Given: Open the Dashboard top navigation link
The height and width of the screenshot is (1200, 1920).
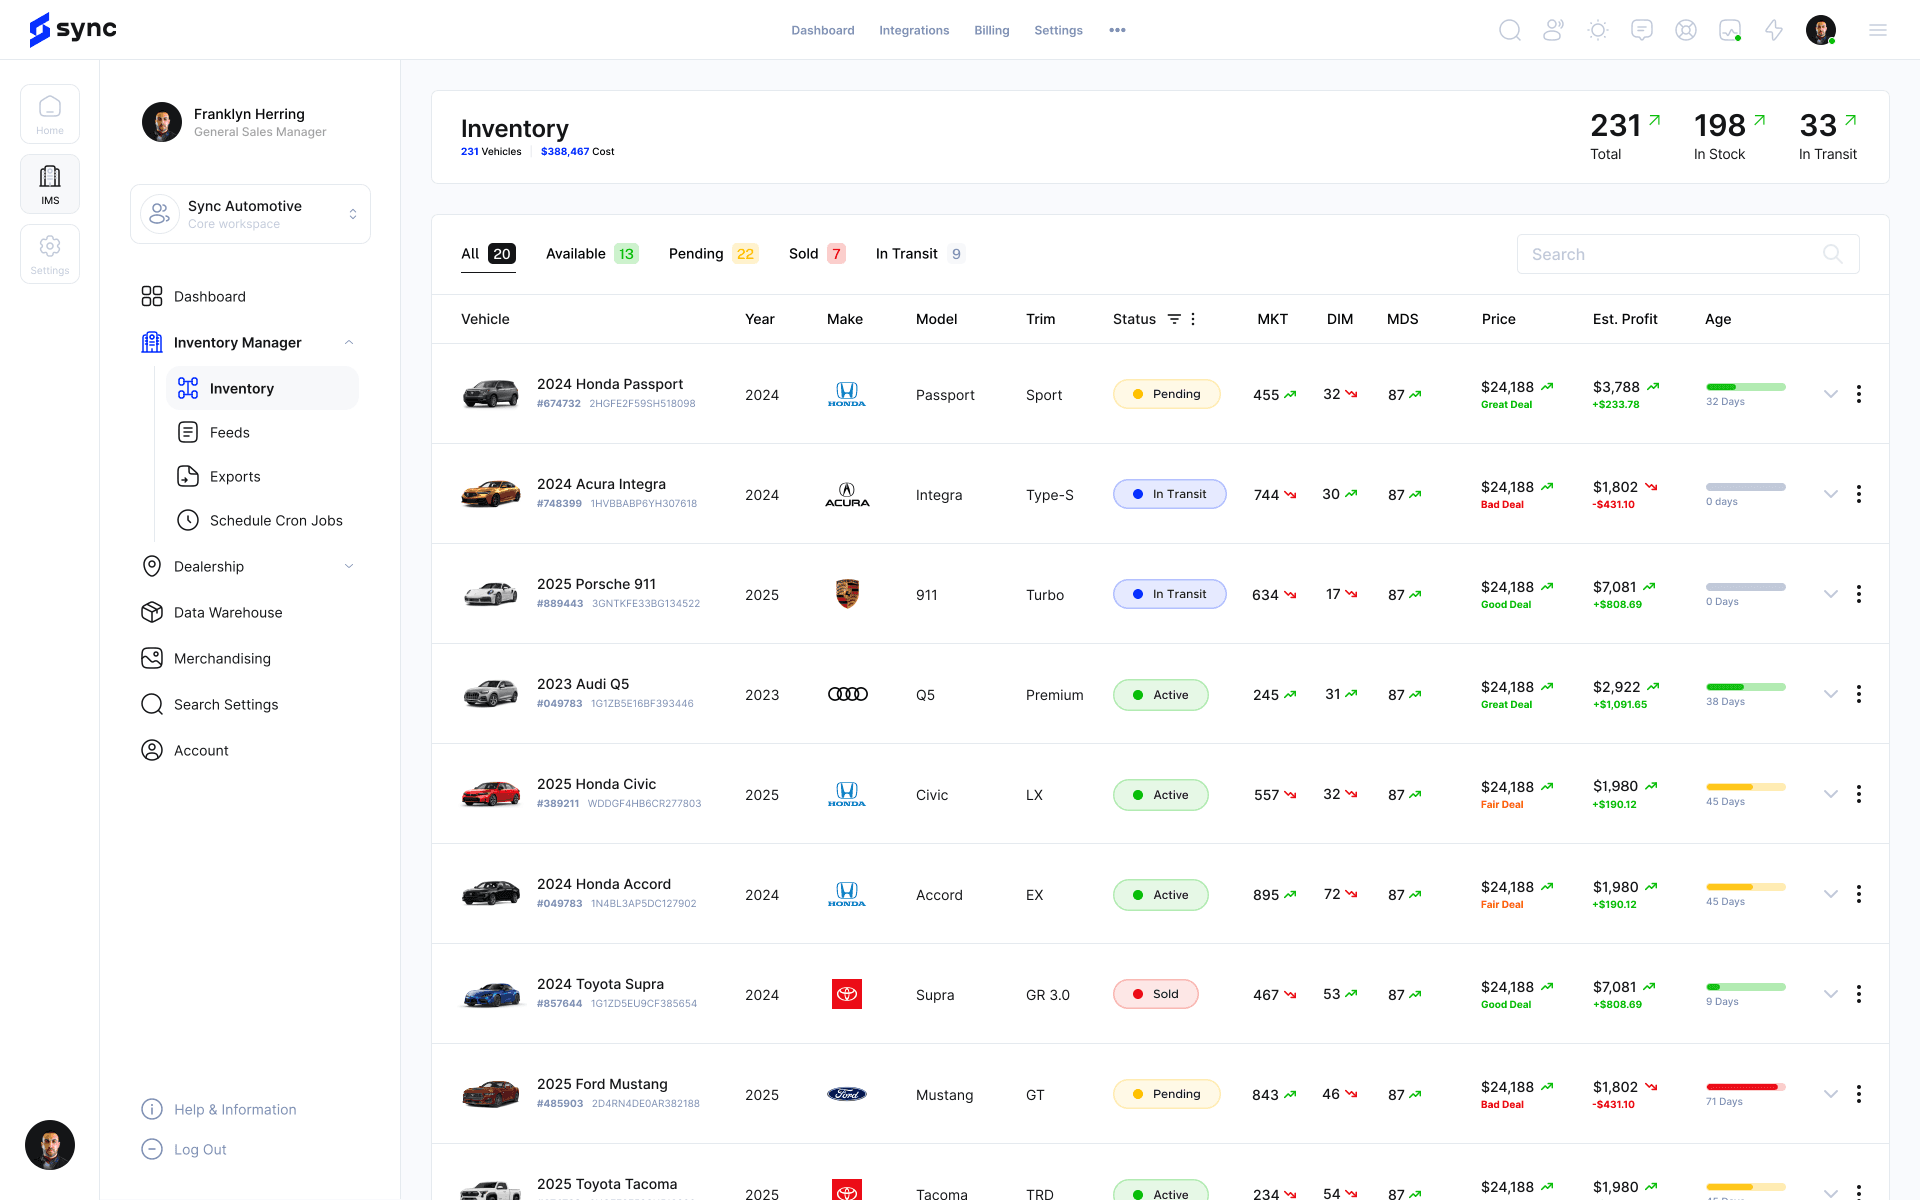Looking at the screenshot, I should tap(823, 30).
